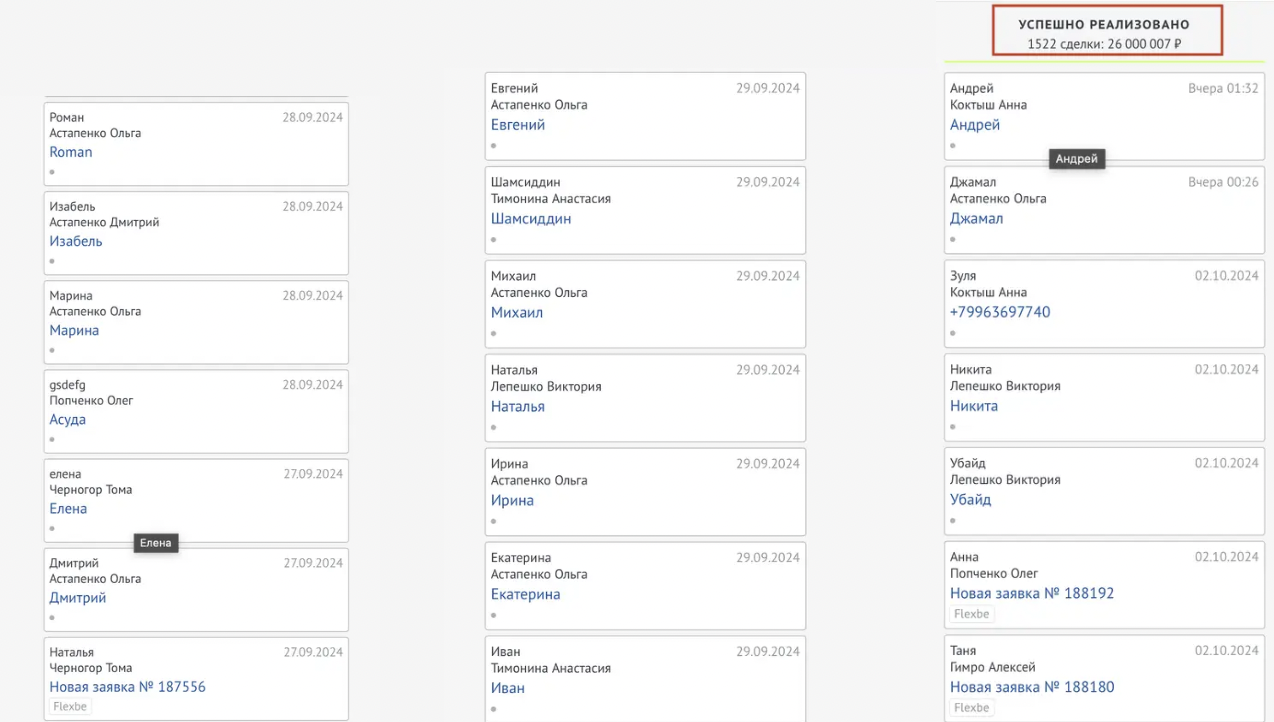Viewport: 1274px width, 722px height.
Task: Click the status dot on Roman's card
Action: point(53,172)
